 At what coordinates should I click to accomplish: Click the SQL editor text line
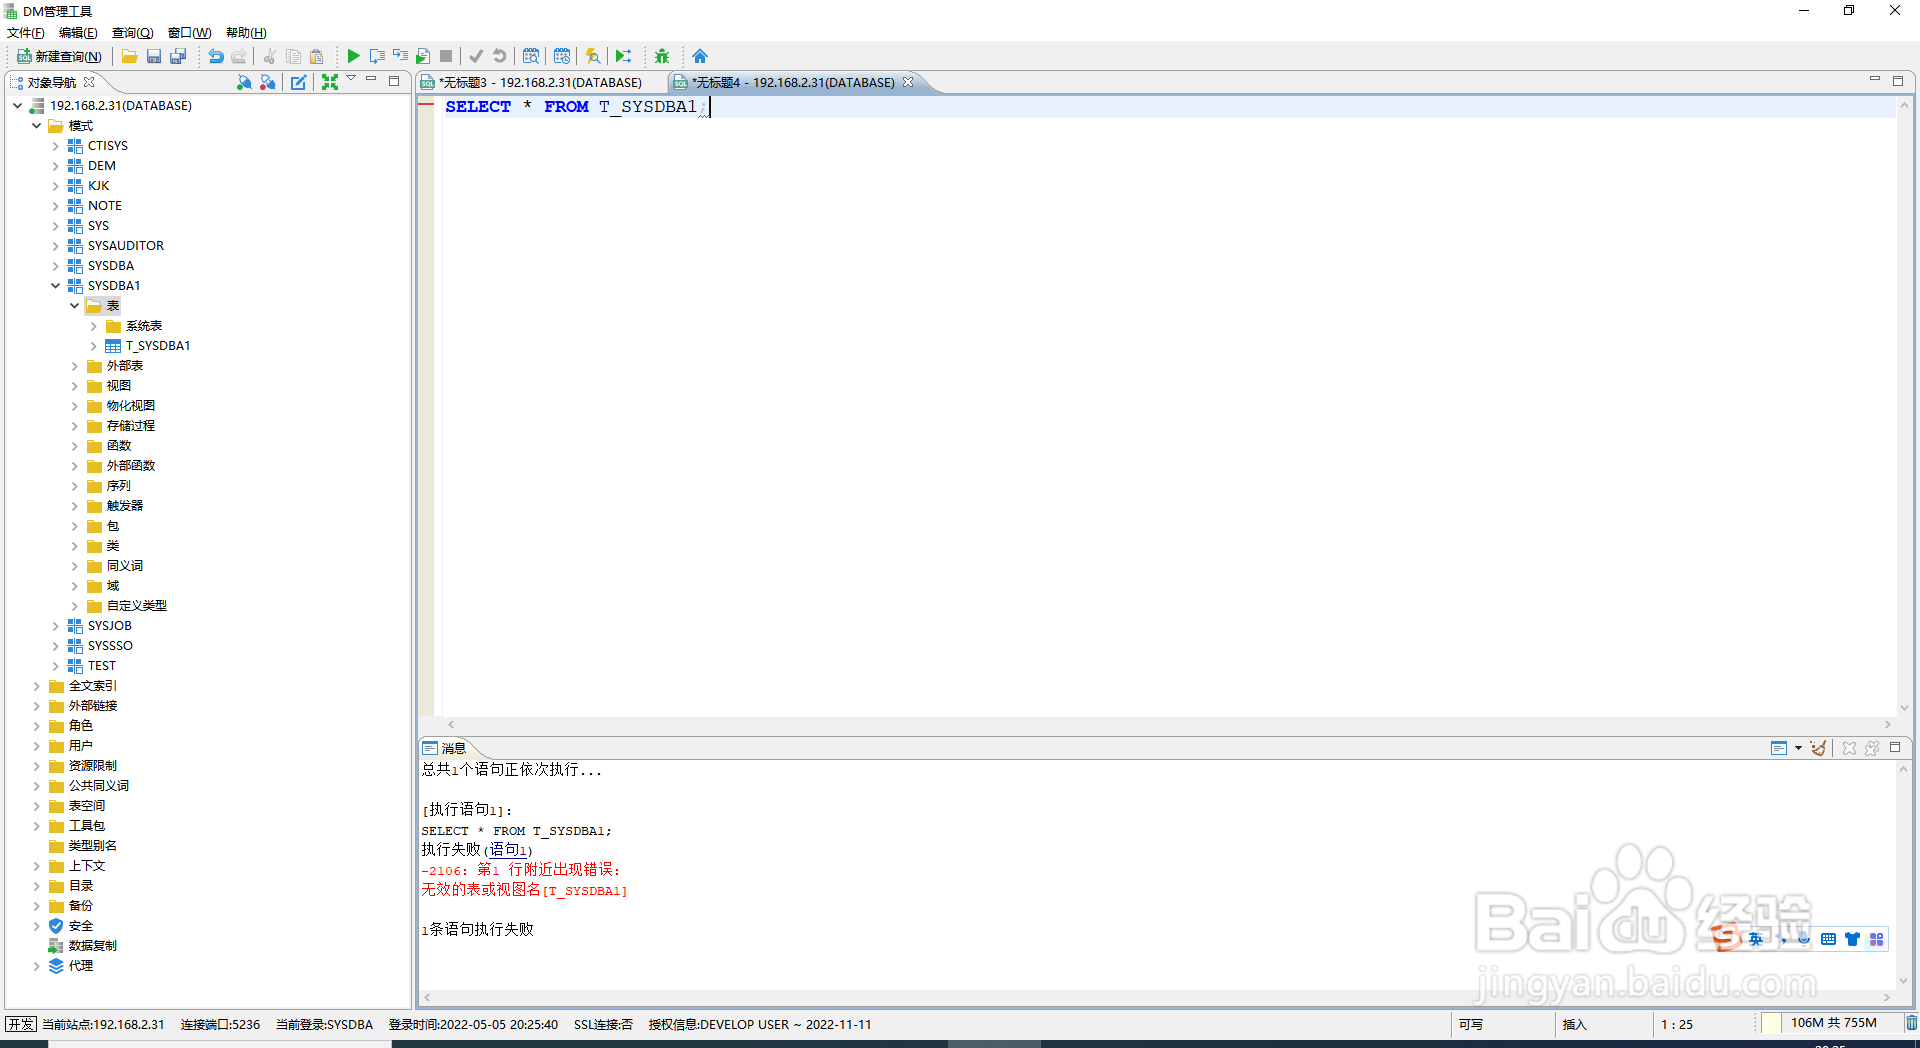point(1168,107)
